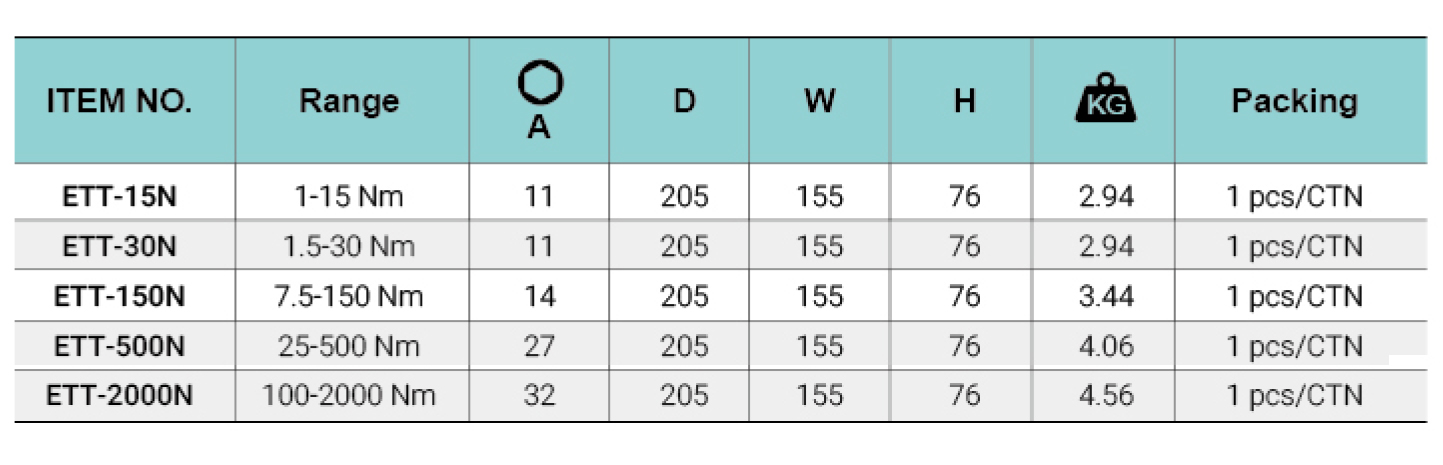Click the 4.56 weight value
Image resolution: width=1443 pixels, height=465 pixels.
tap(1105, 396)
